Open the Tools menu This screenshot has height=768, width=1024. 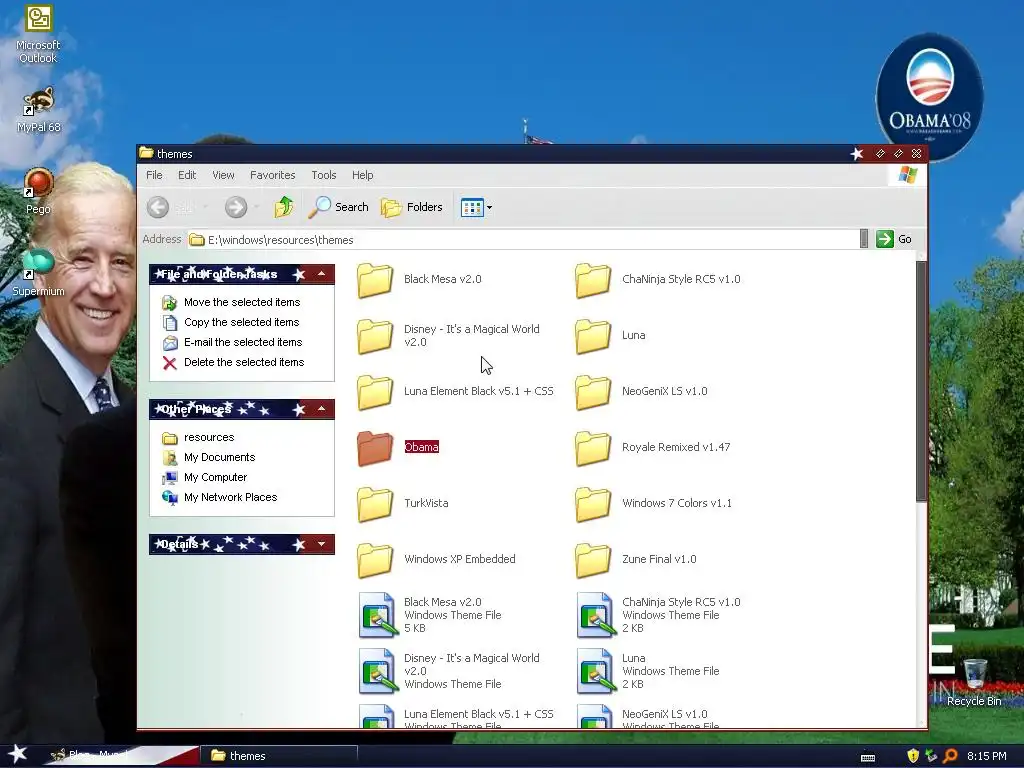(x=324, y=175)
